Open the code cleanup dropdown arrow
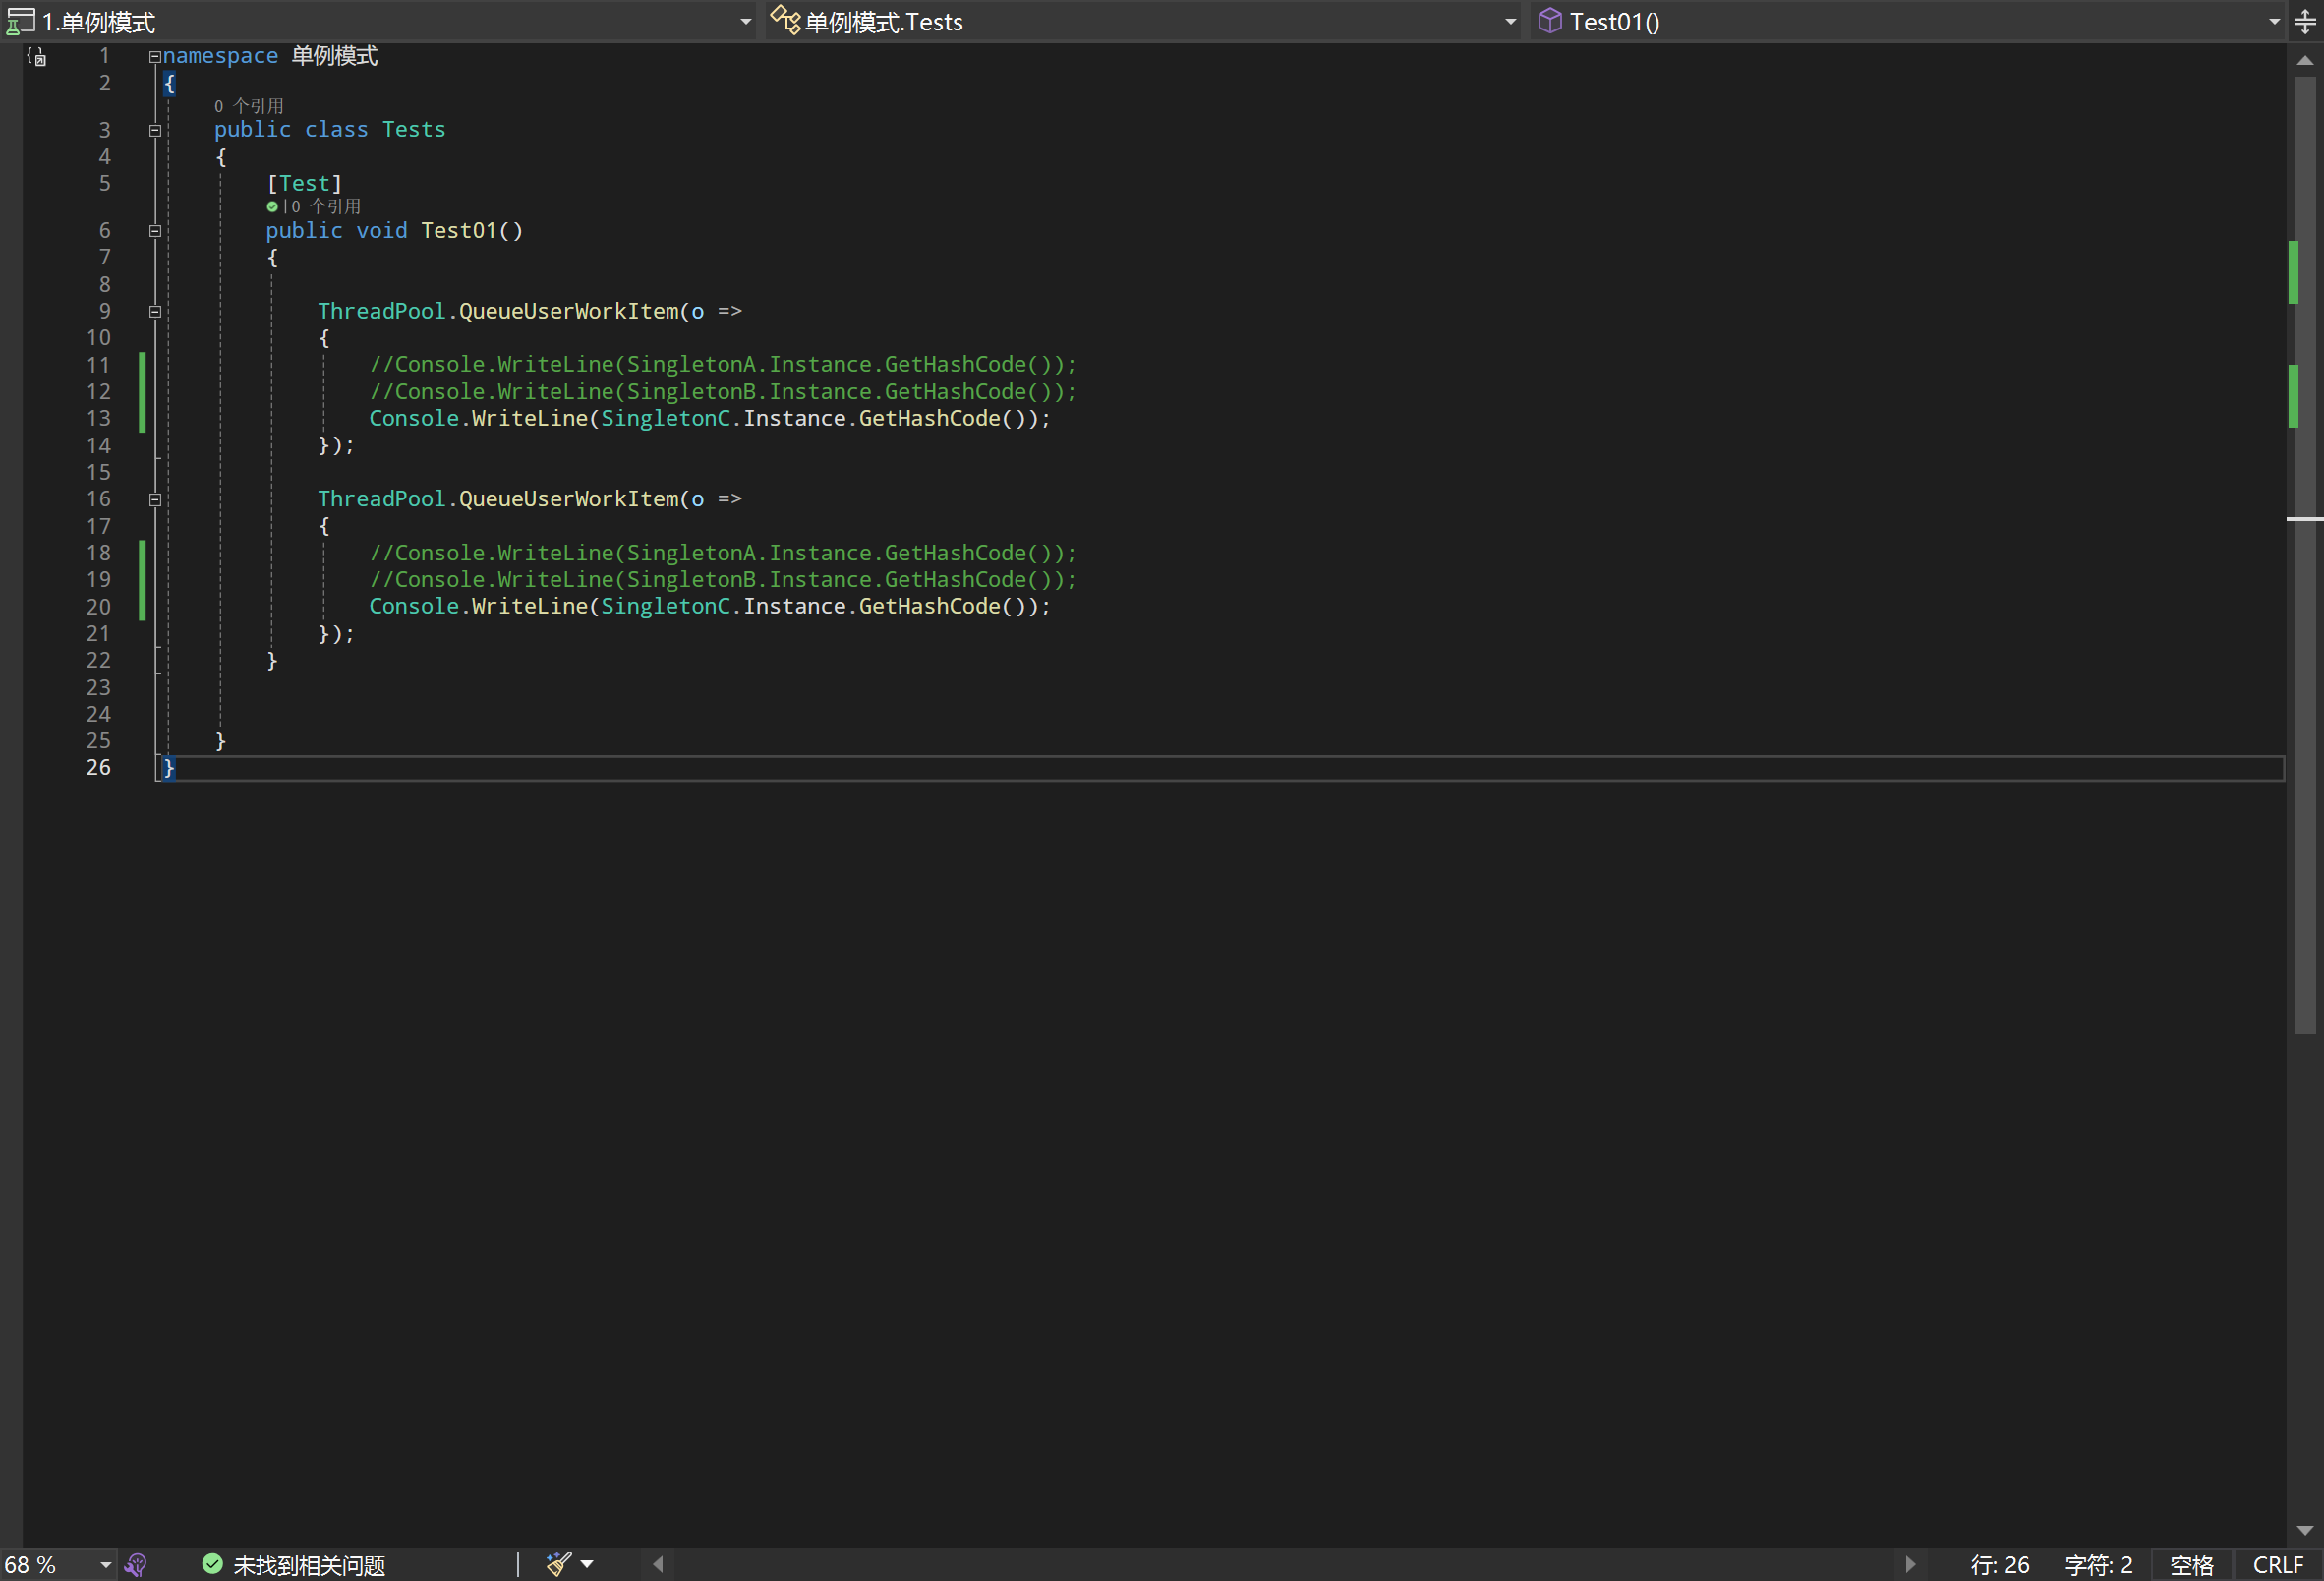This screenshot has width=2324, height=1581. click(x=587, y=1564)
